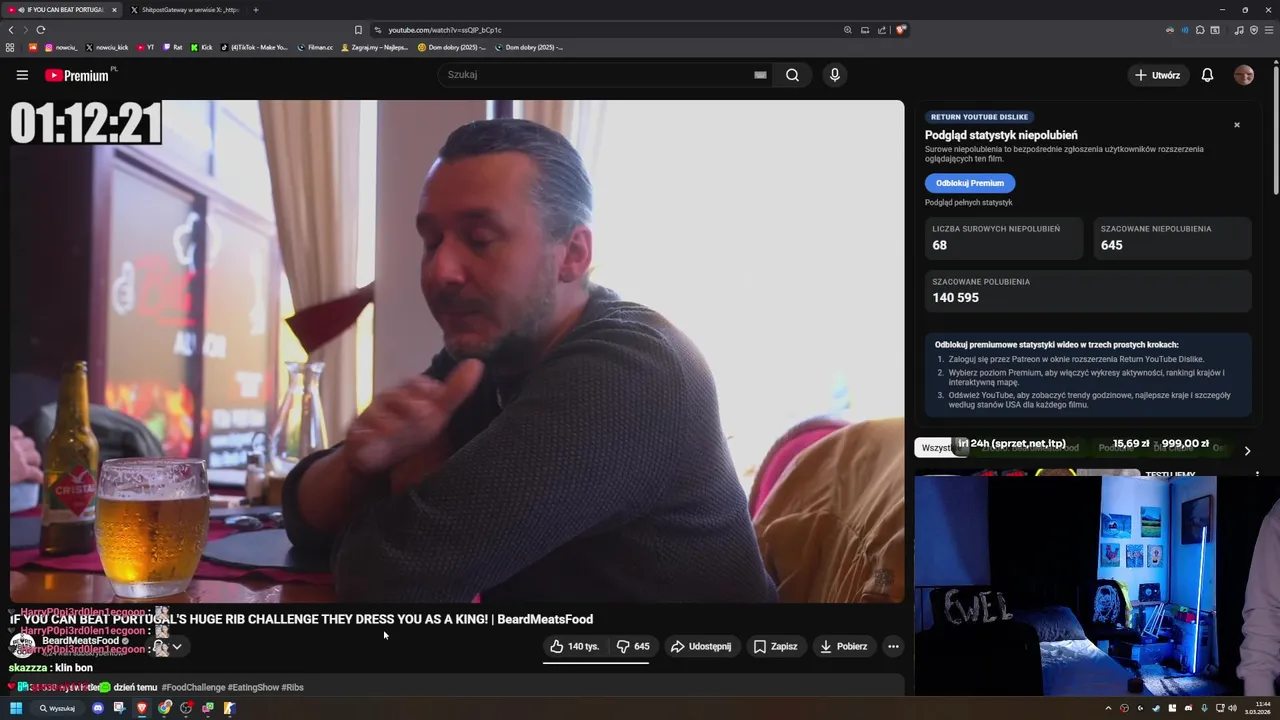This screenshot has height=720, width=1280.
Task: Select the IF YOU CAN BEAT PORTUGAL tab
Action: tap(62, 10)
